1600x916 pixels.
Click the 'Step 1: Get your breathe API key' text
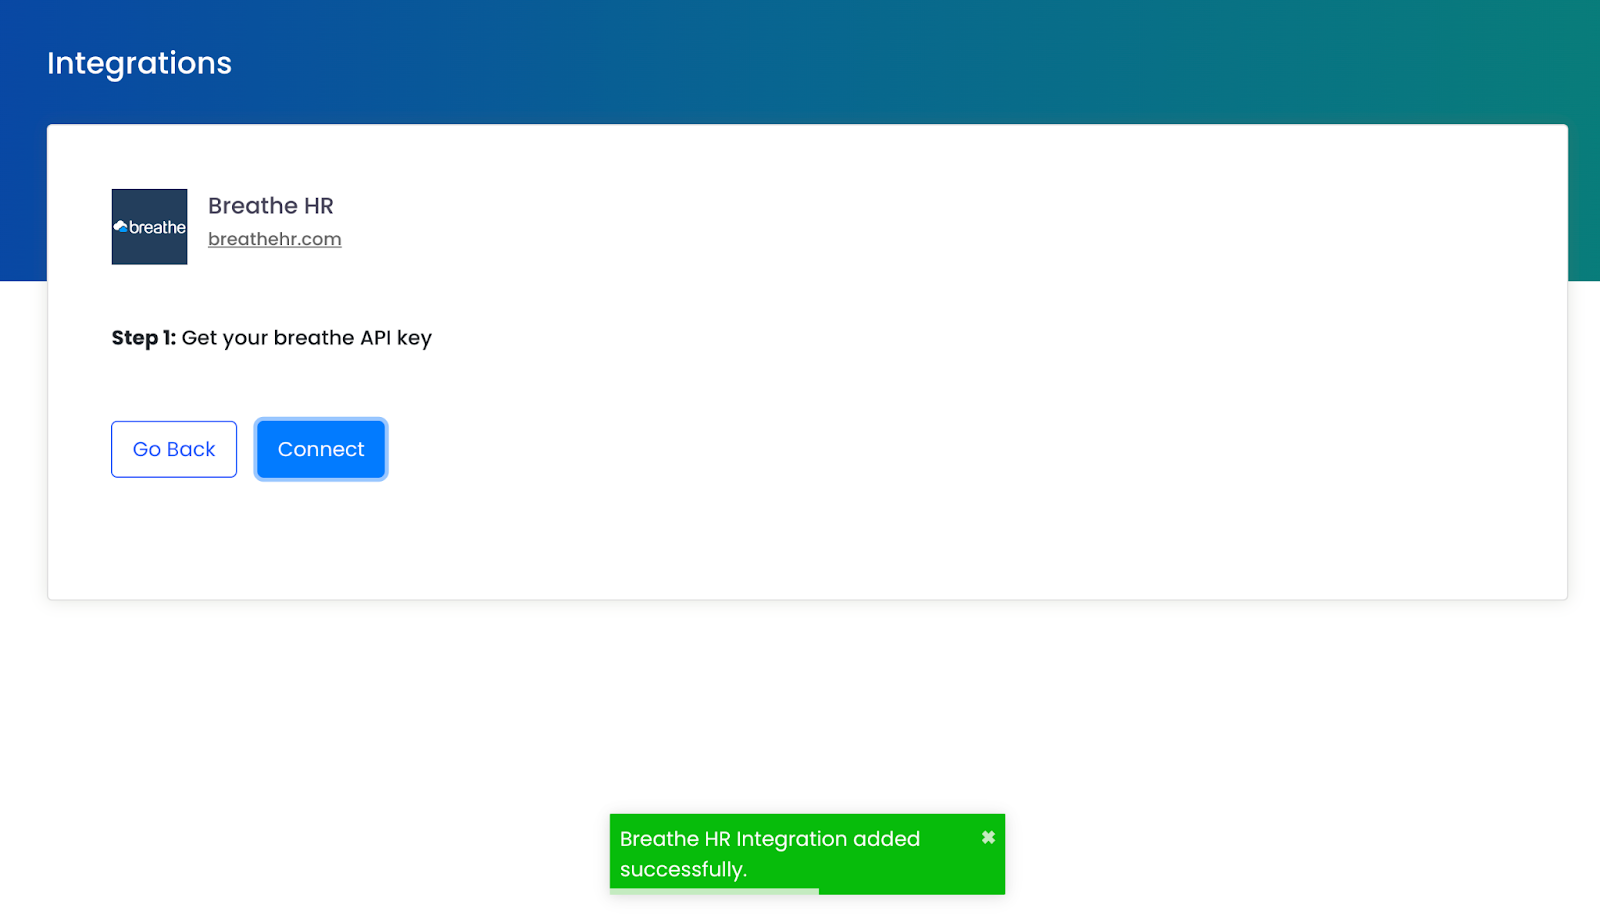[x=271, y=338]
